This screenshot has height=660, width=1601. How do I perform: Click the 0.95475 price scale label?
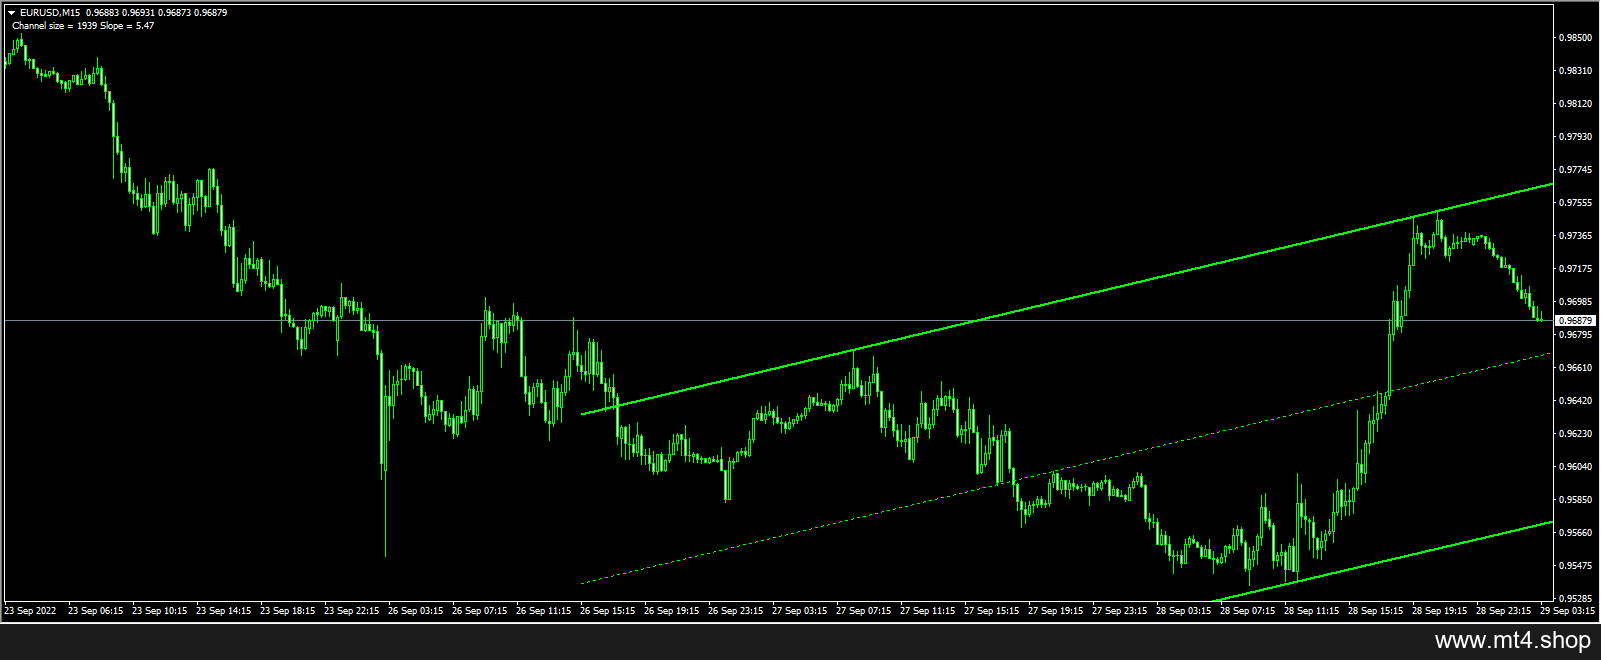click(1575, 566)
